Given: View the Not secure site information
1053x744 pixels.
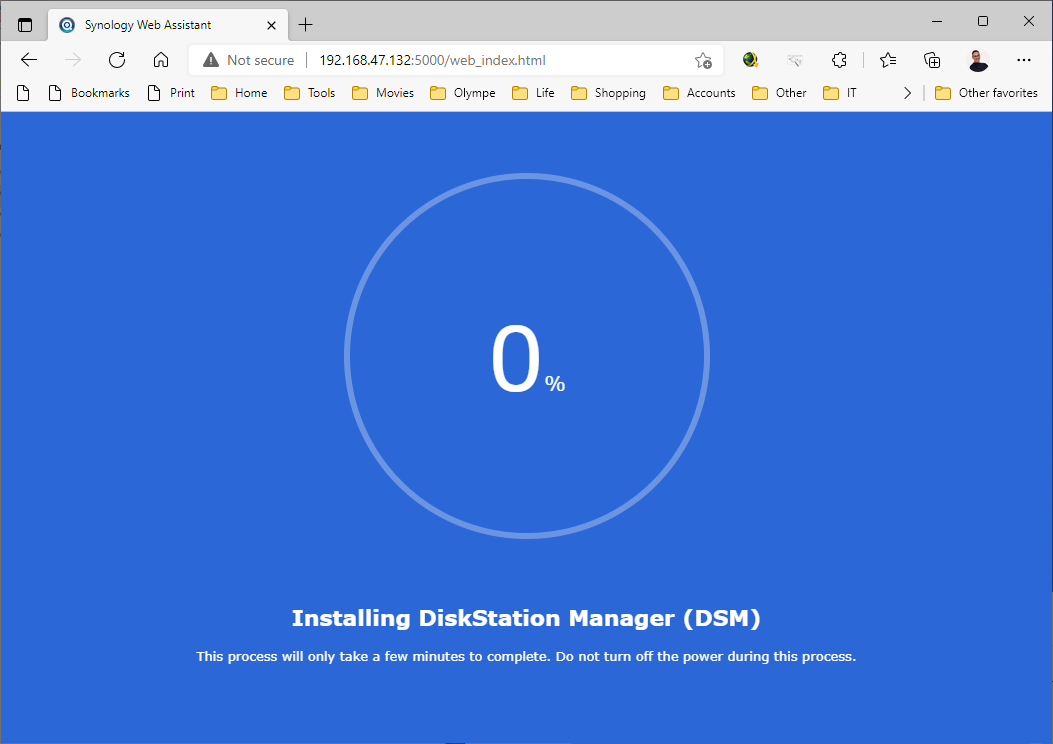Looking at the screenshot, I should coord(248,60).
